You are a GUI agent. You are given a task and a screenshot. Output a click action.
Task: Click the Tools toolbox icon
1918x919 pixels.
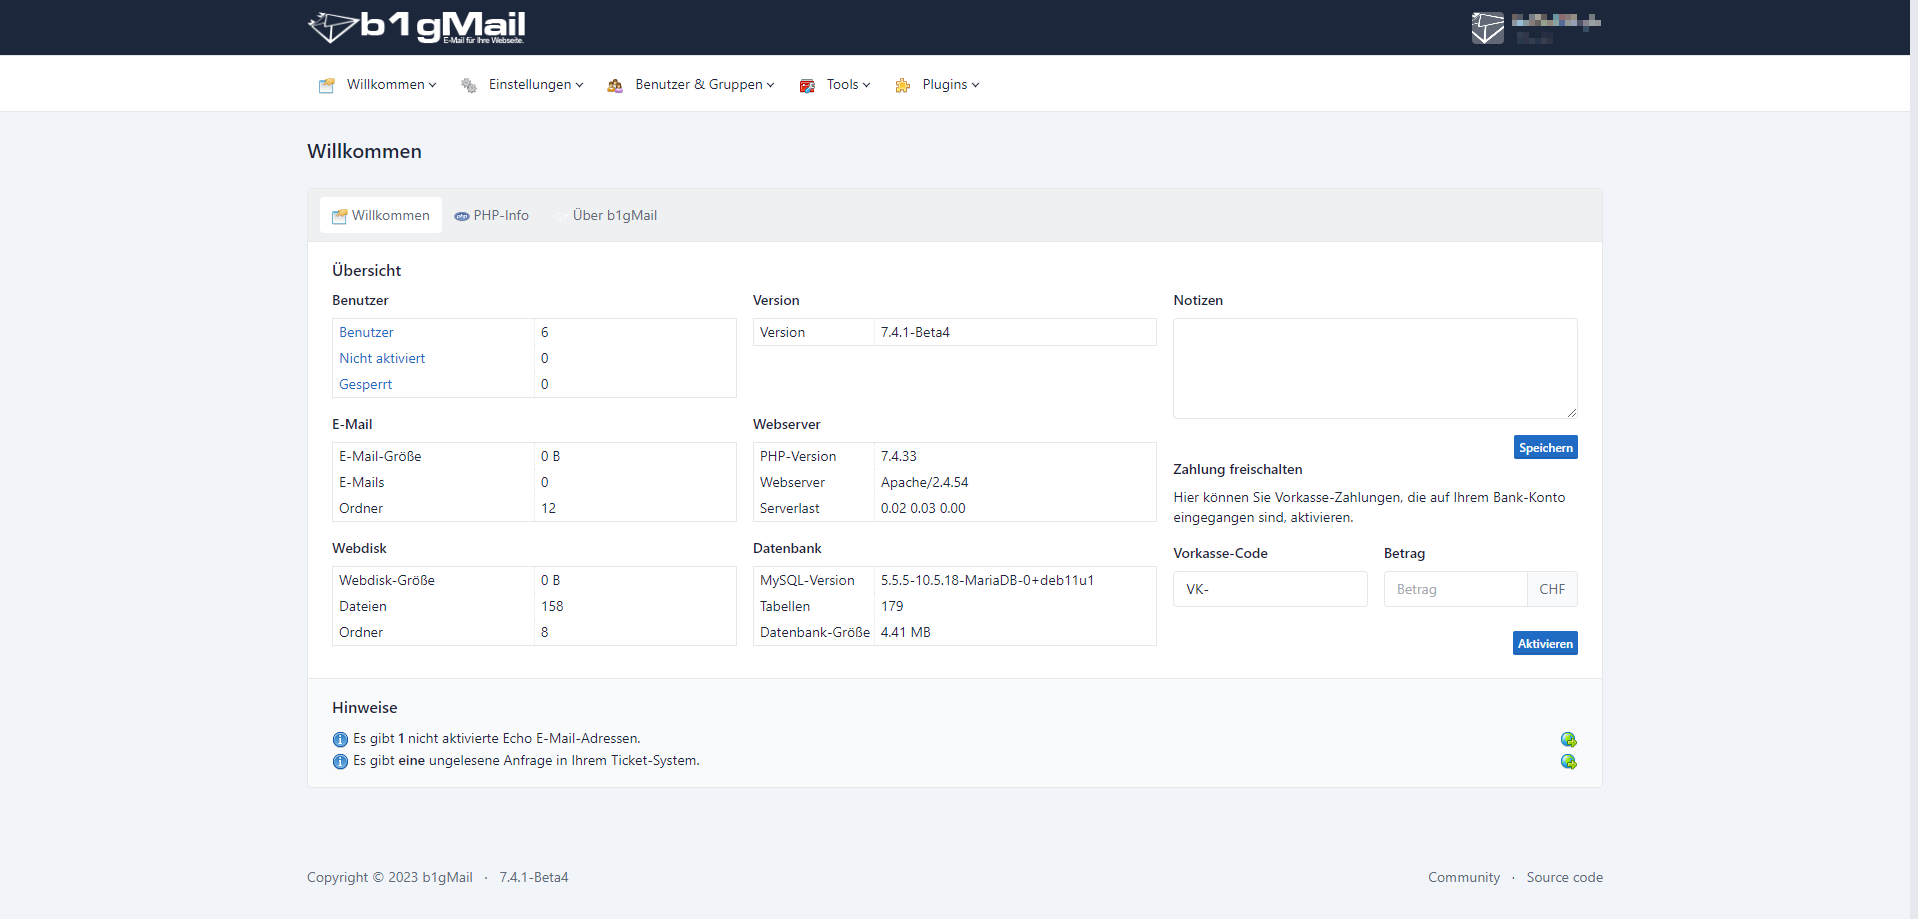(807, 86)
